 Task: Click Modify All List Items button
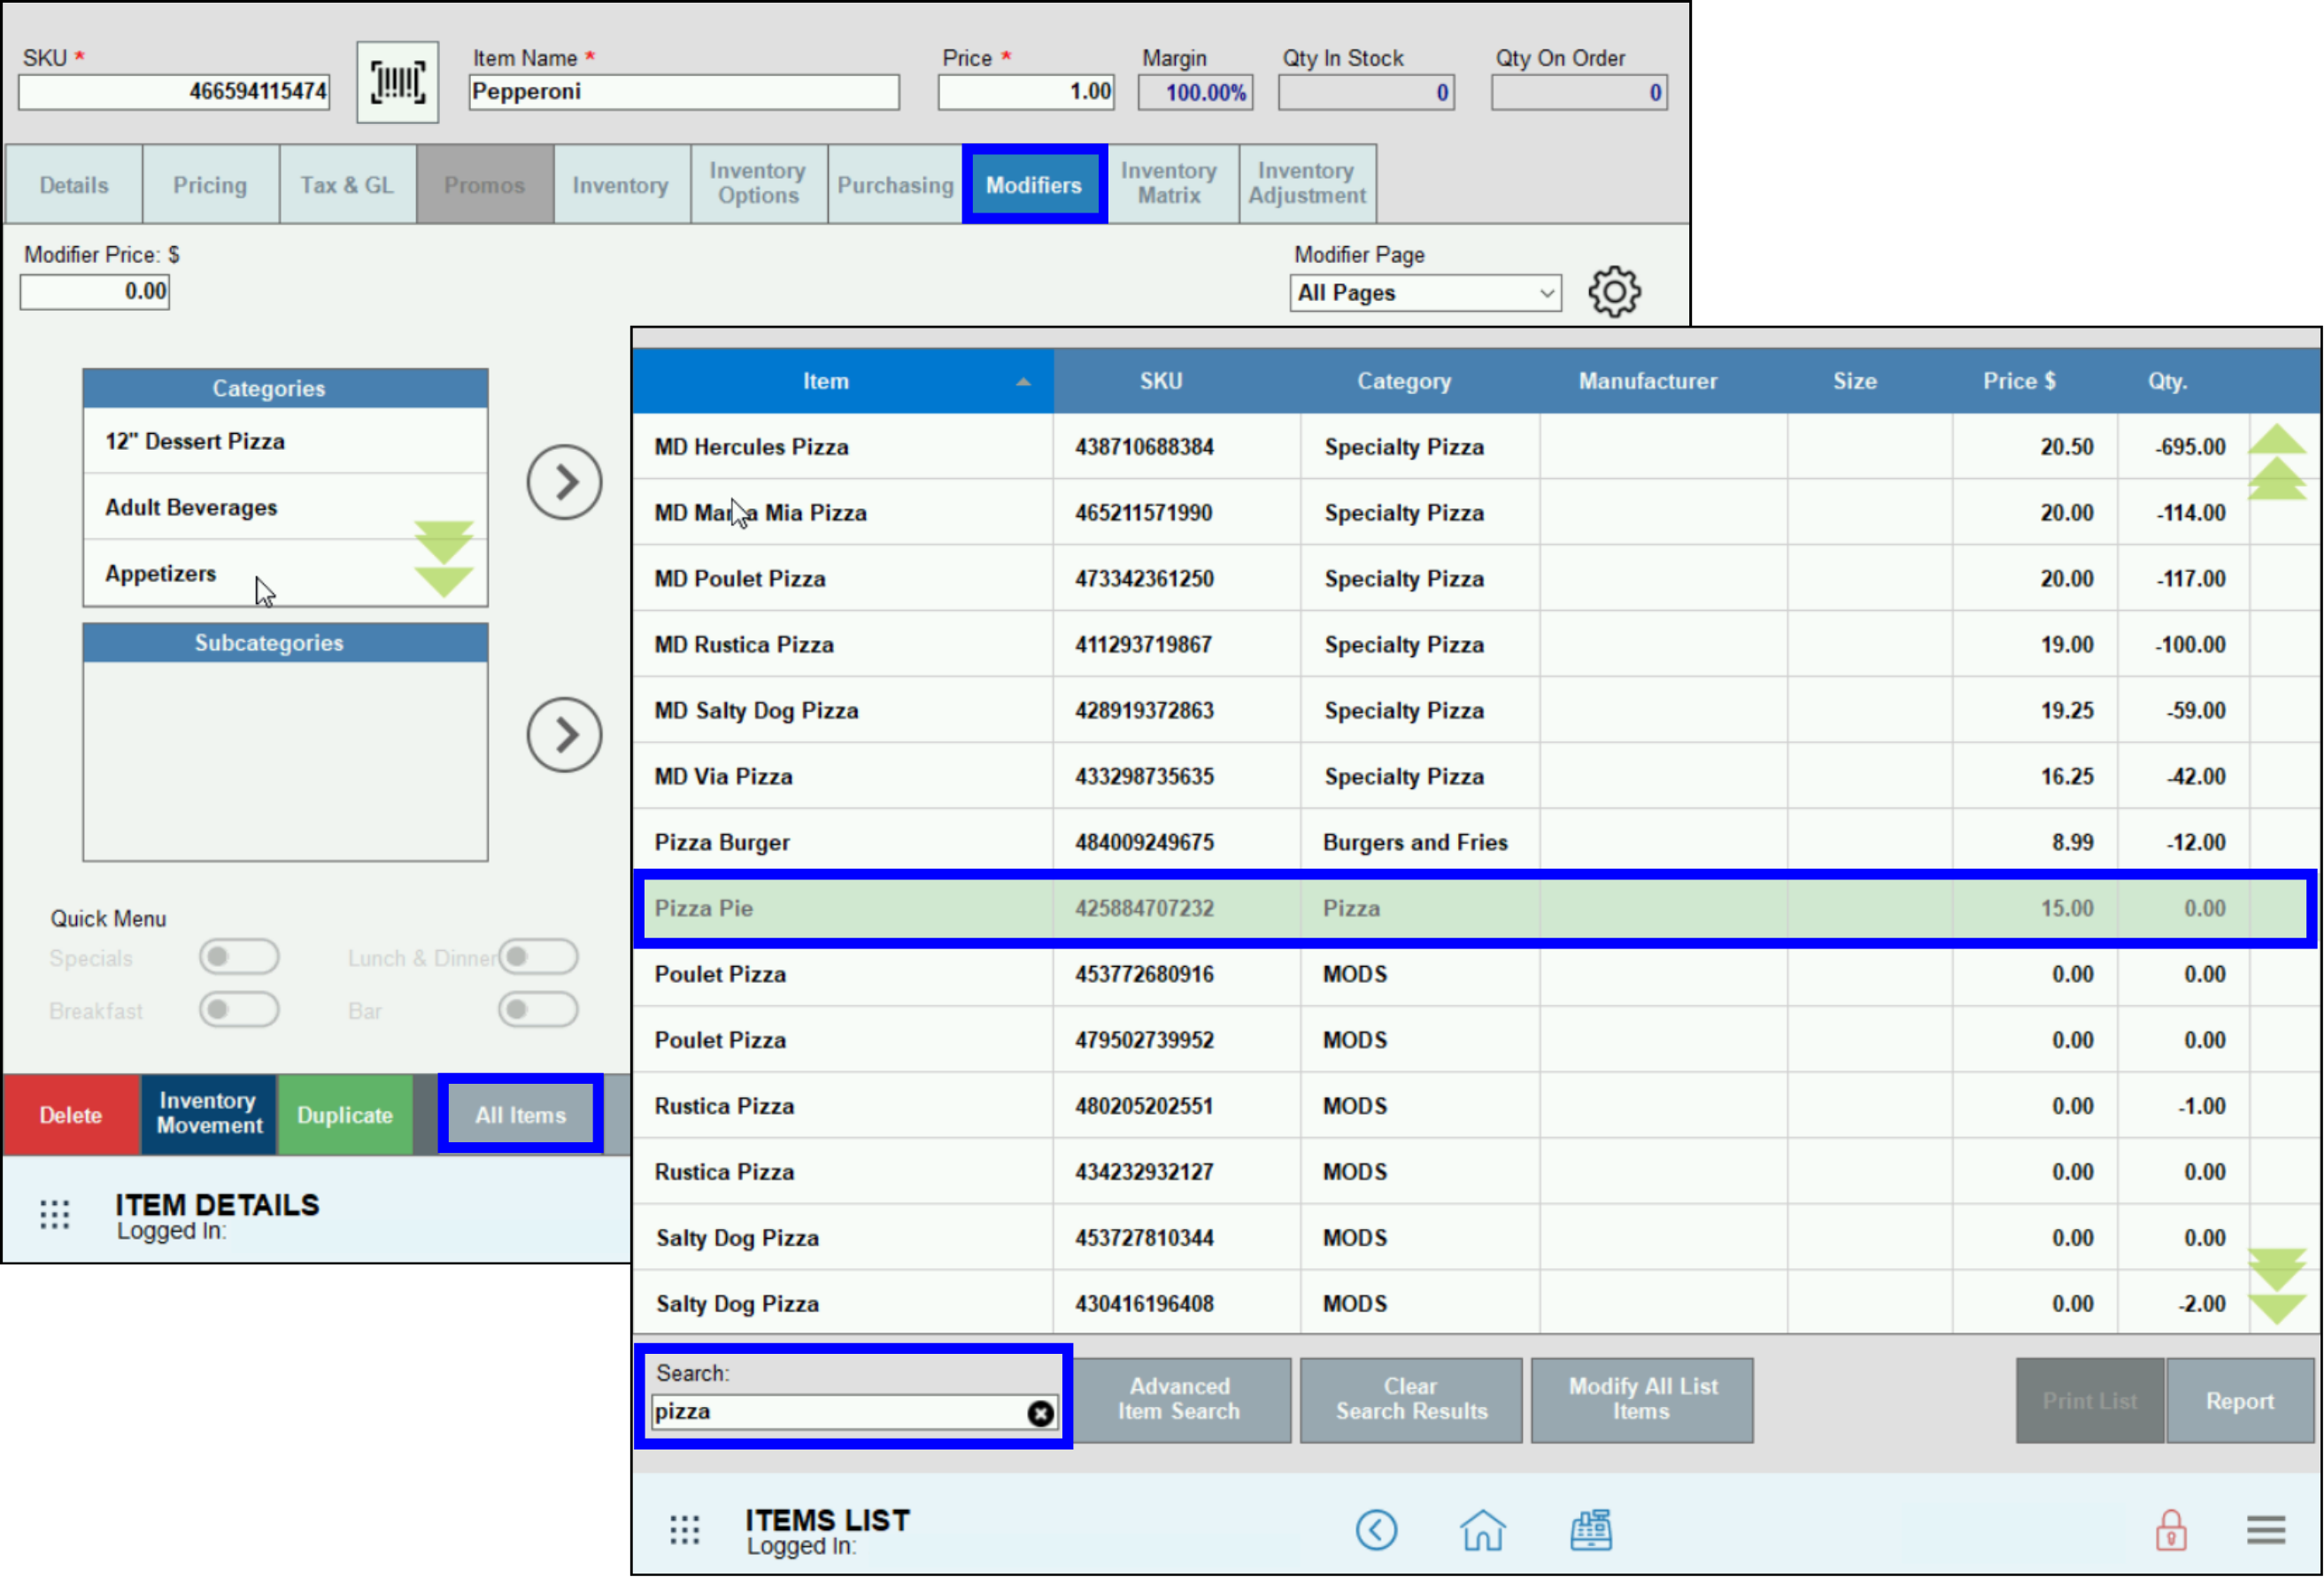click(1642, 1400)
